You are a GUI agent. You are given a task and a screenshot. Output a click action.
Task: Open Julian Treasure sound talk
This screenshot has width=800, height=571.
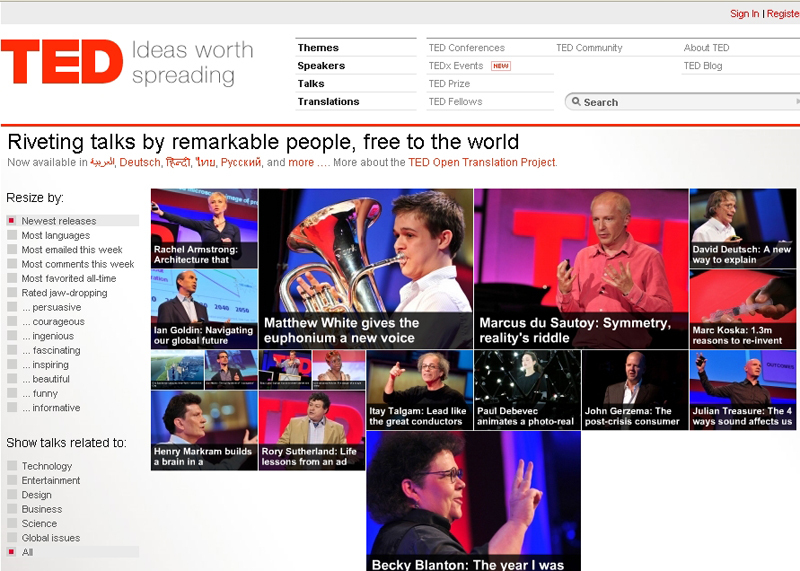coord(743,390)
